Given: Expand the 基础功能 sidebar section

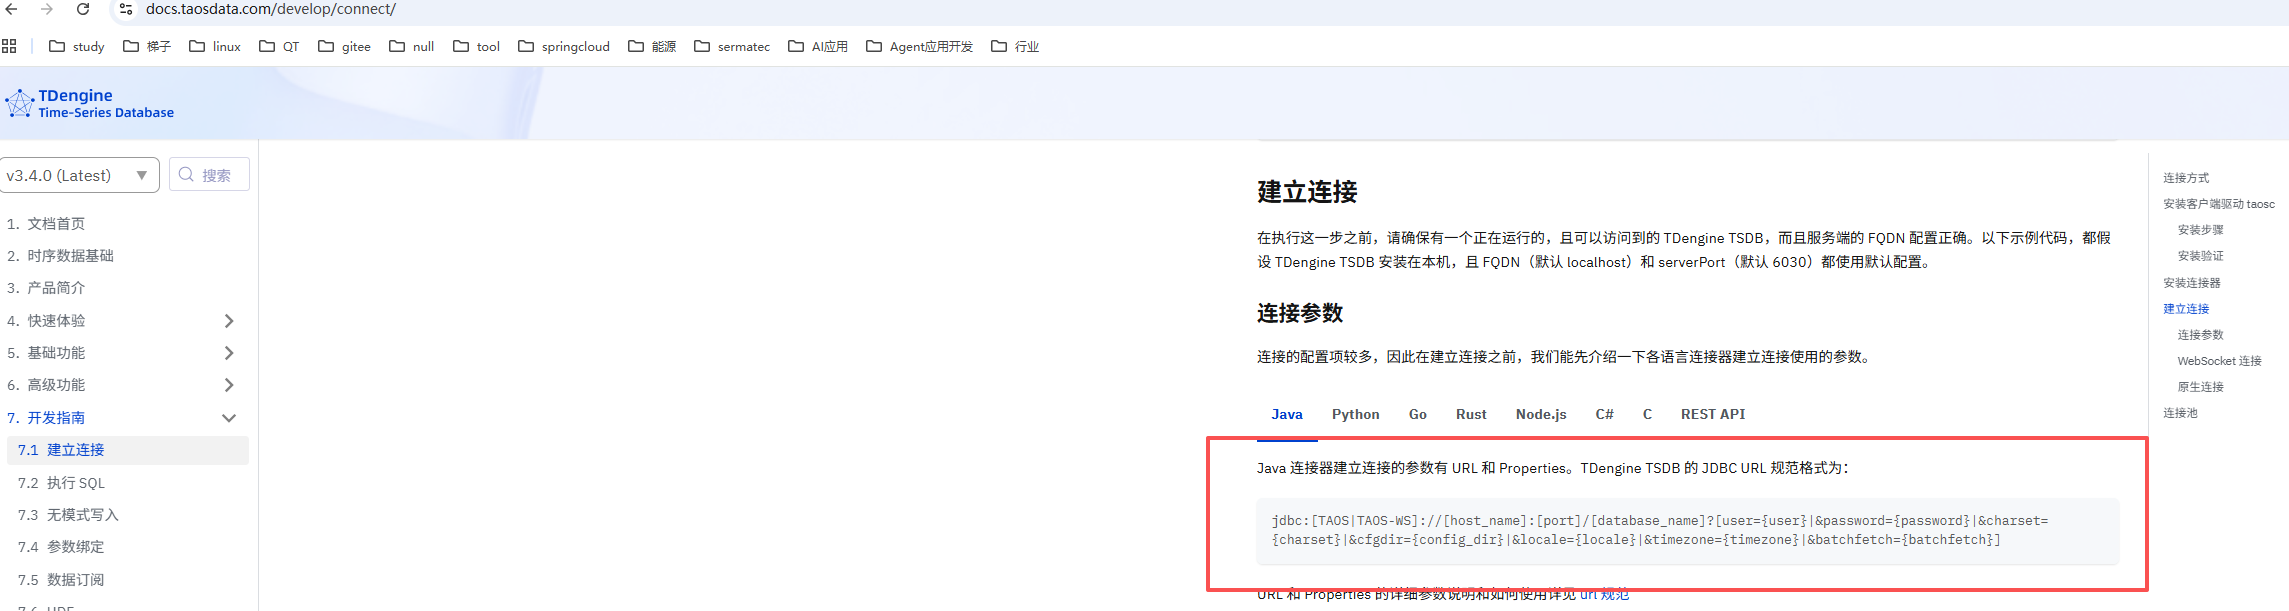Looking at the screenshot, I should click(x=228, y=353).
